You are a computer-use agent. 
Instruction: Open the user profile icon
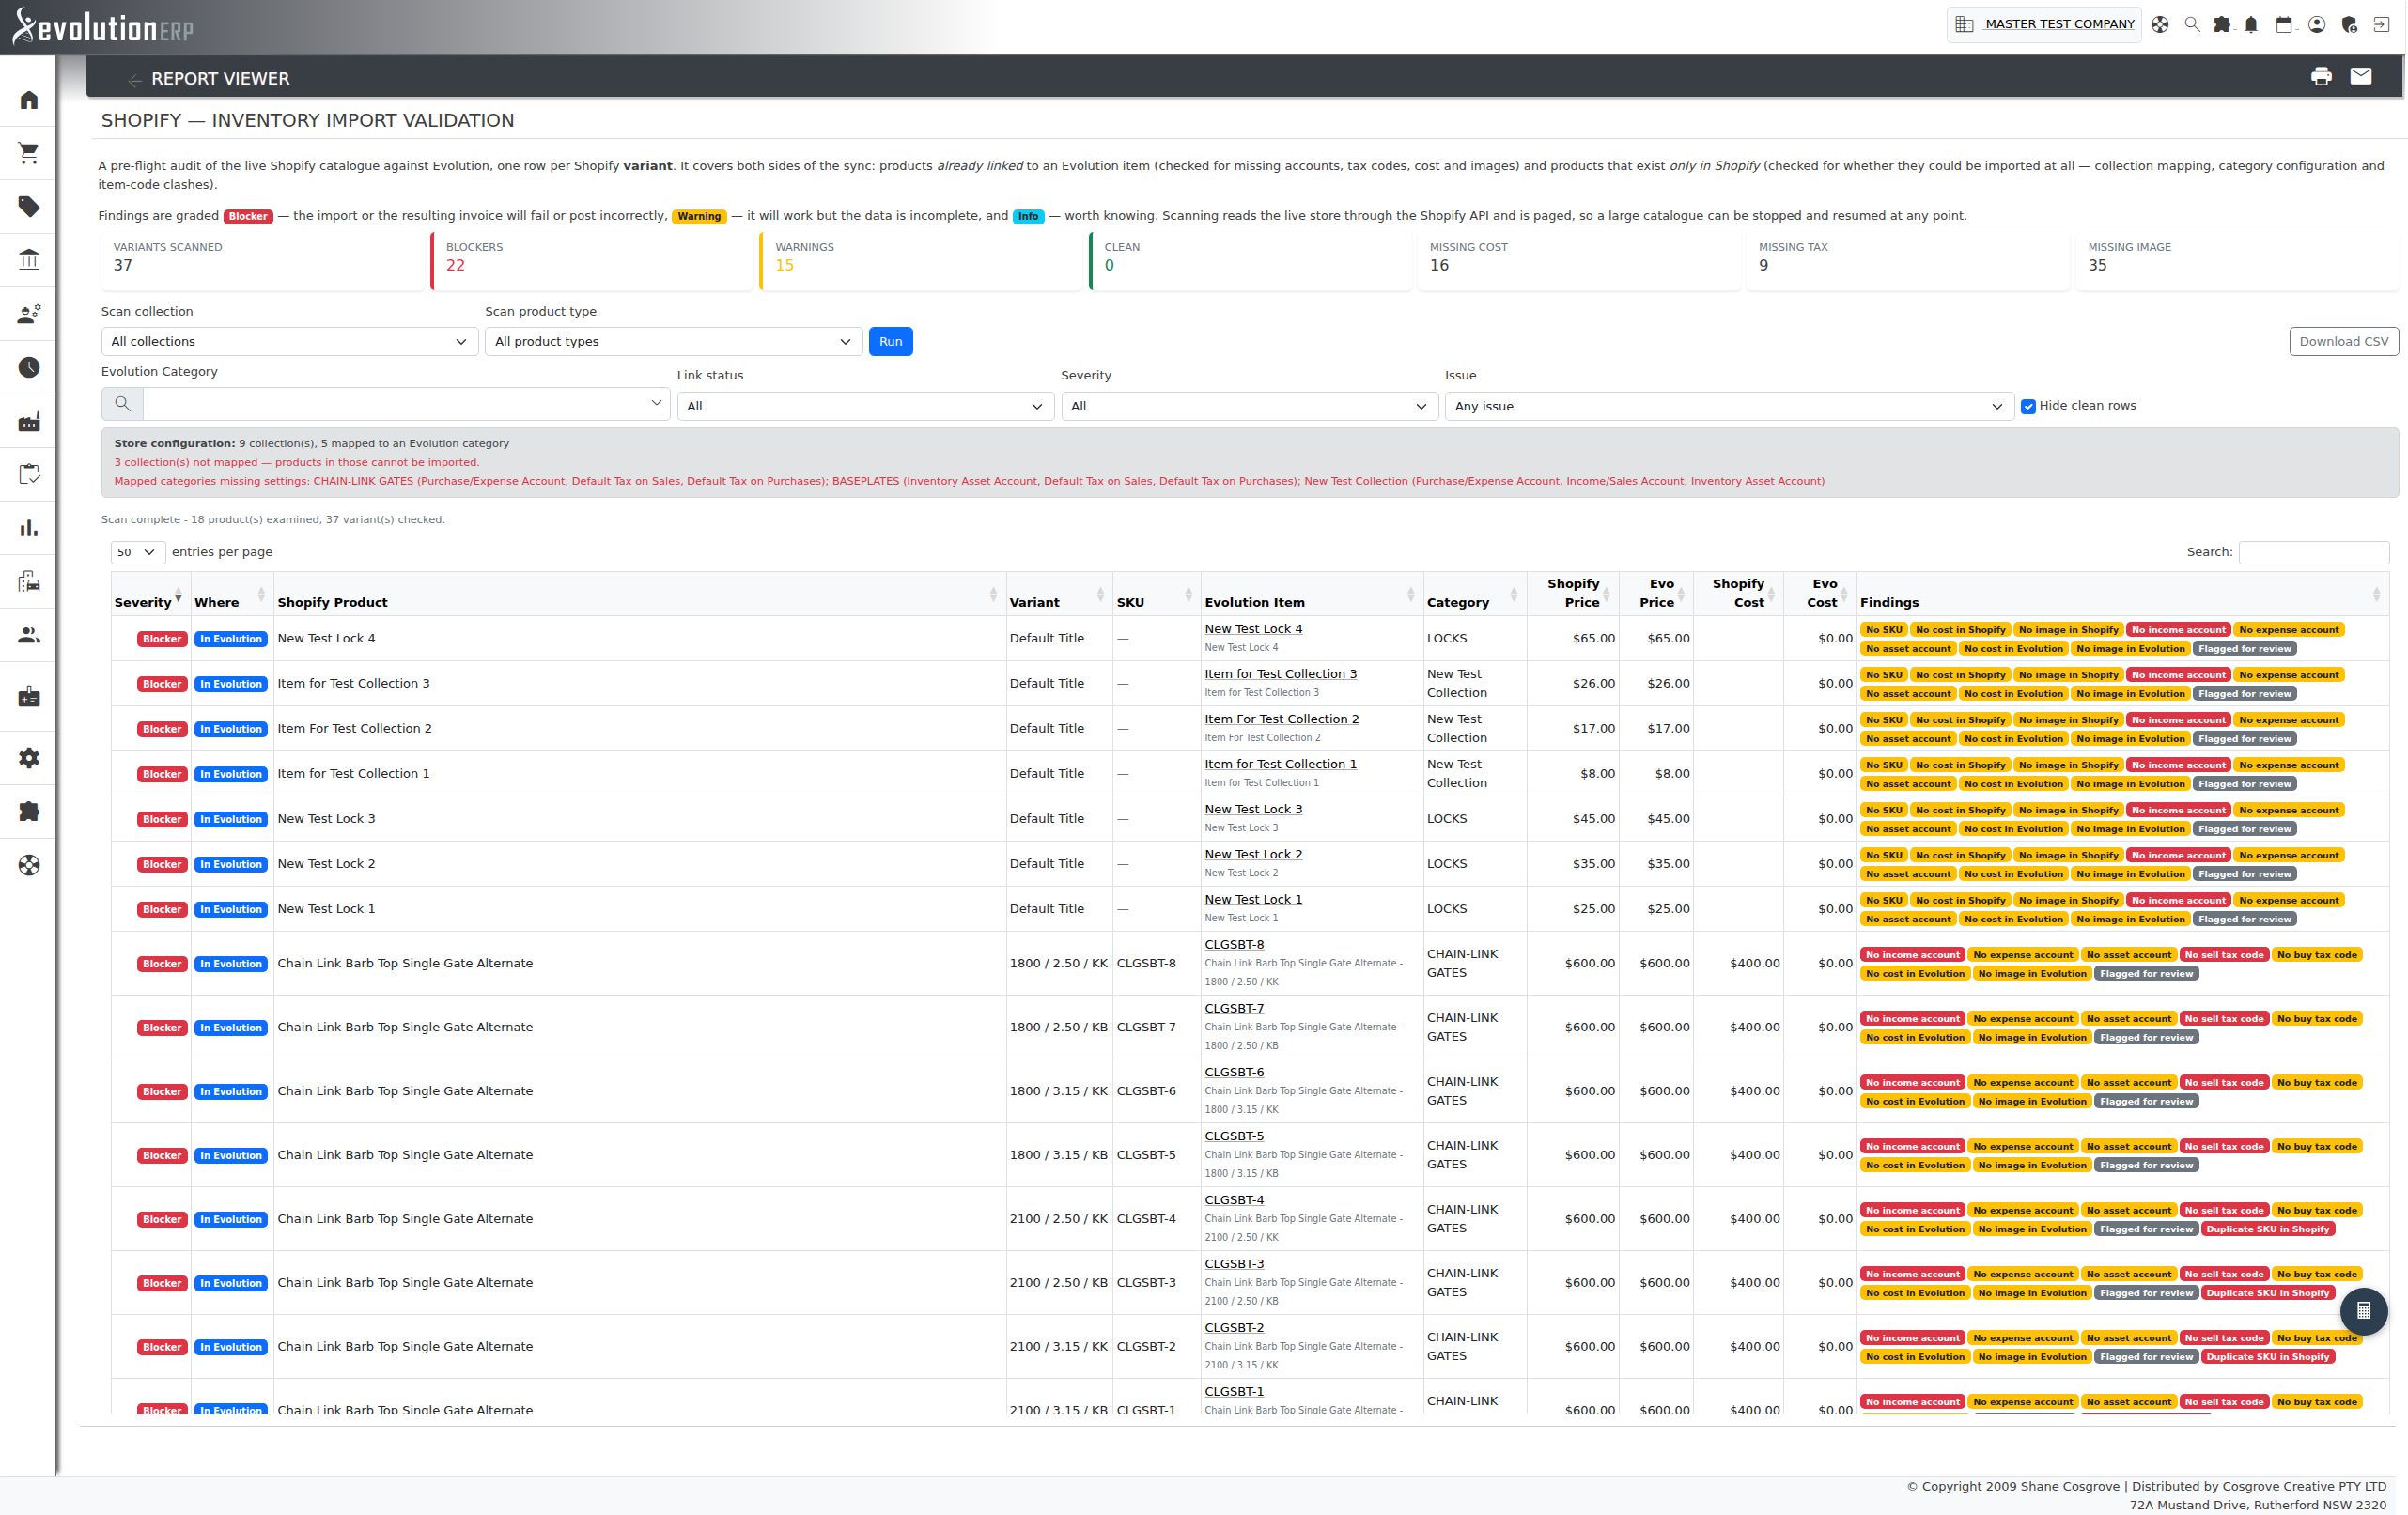(2316, 24)
